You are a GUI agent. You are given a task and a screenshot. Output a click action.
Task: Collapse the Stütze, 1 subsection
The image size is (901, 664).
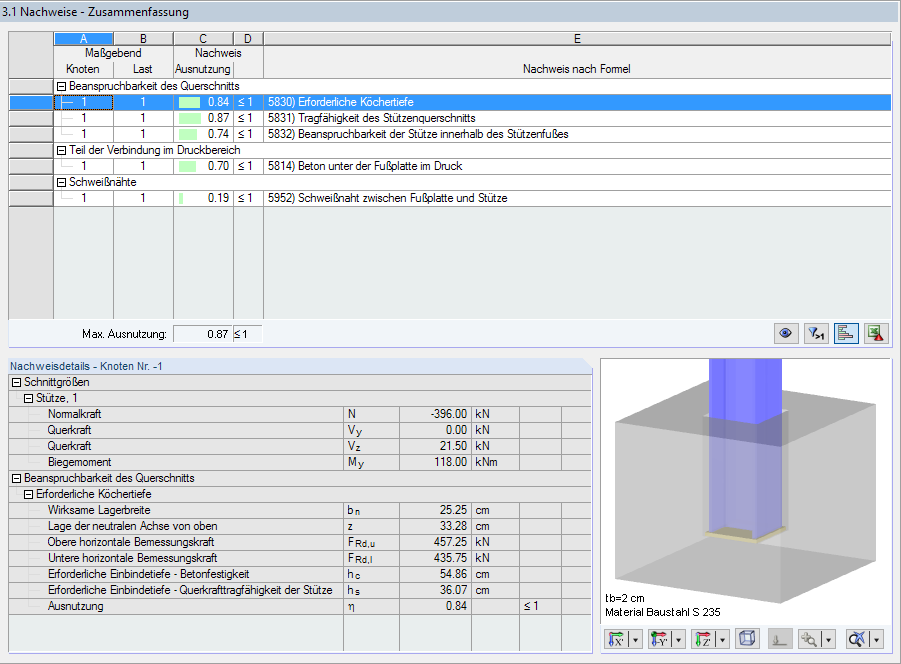28,399
